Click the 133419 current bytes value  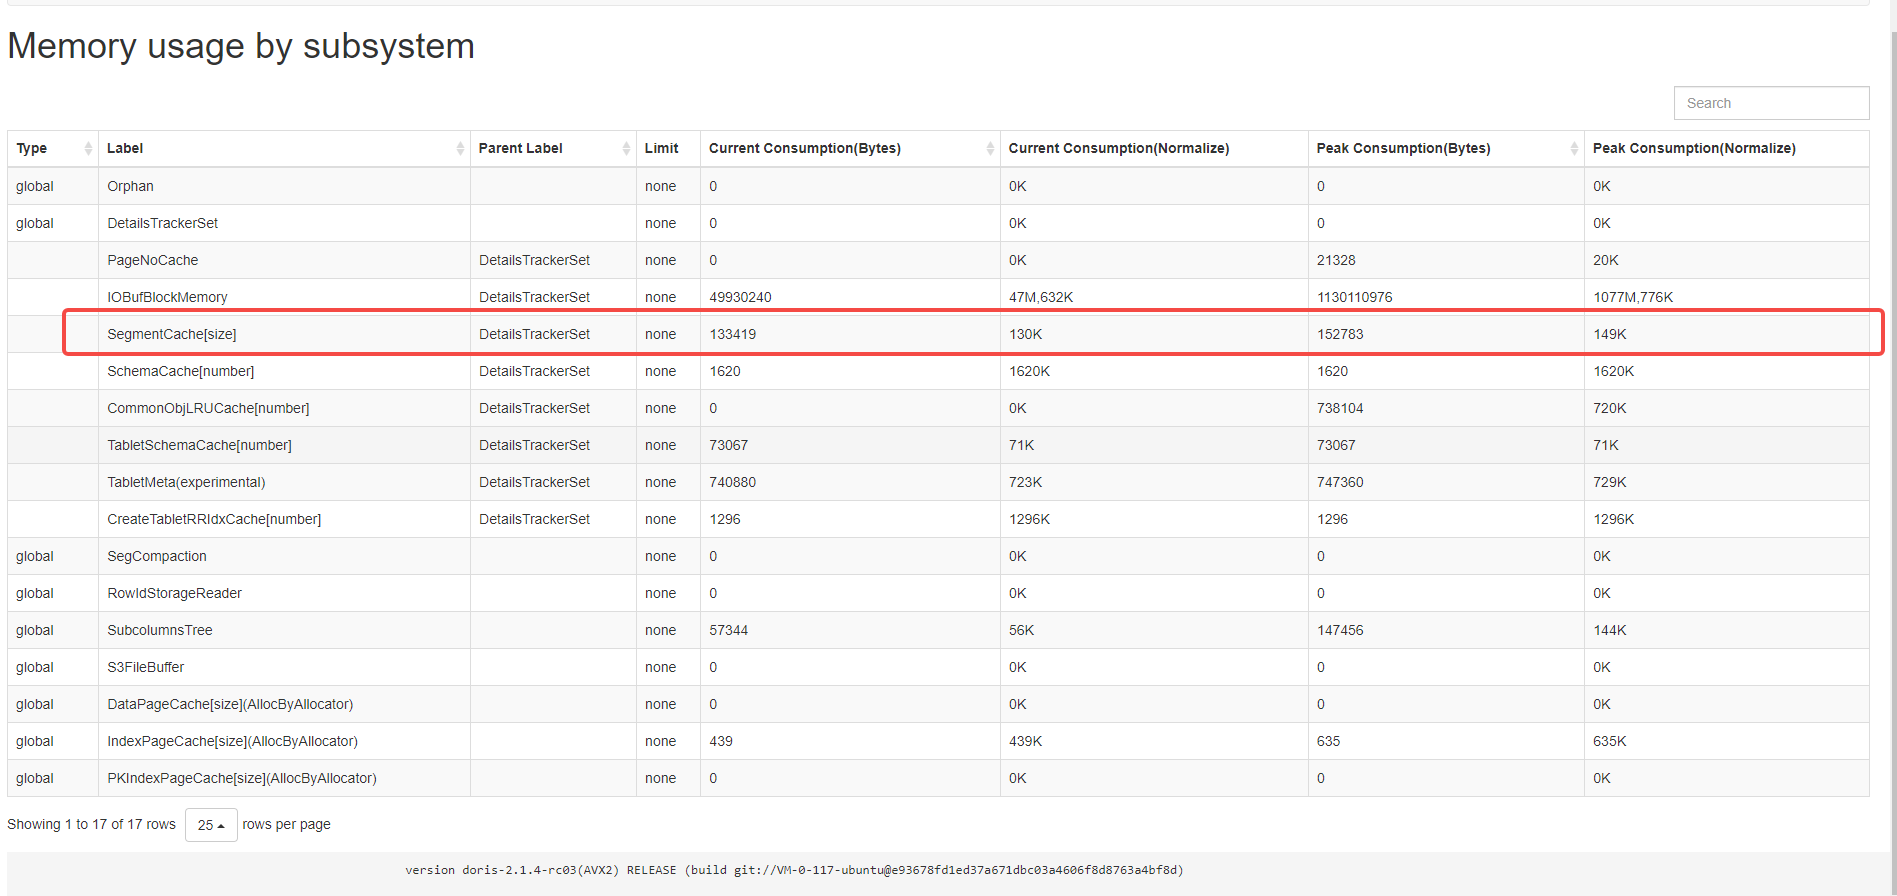pos(732,334)
